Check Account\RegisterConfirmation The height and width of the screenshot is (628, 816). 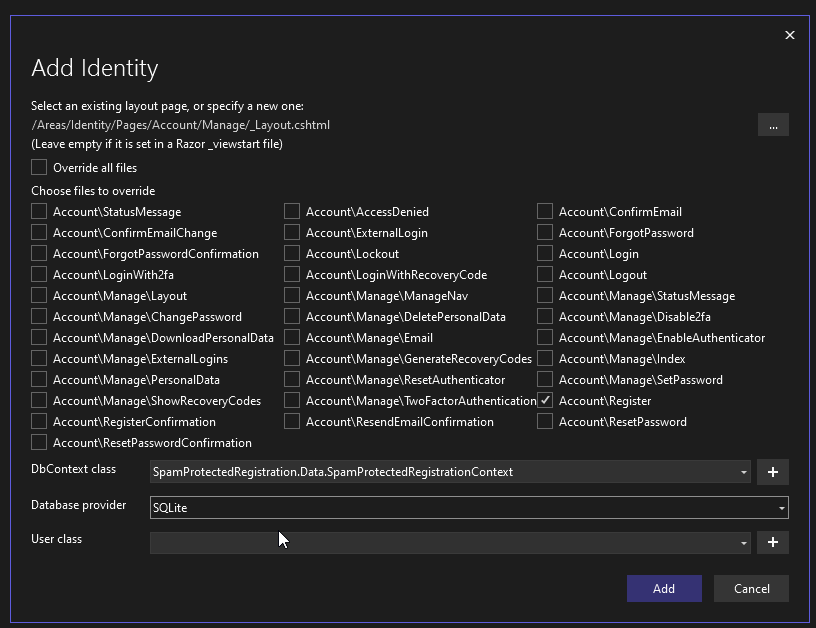point(39,421)
